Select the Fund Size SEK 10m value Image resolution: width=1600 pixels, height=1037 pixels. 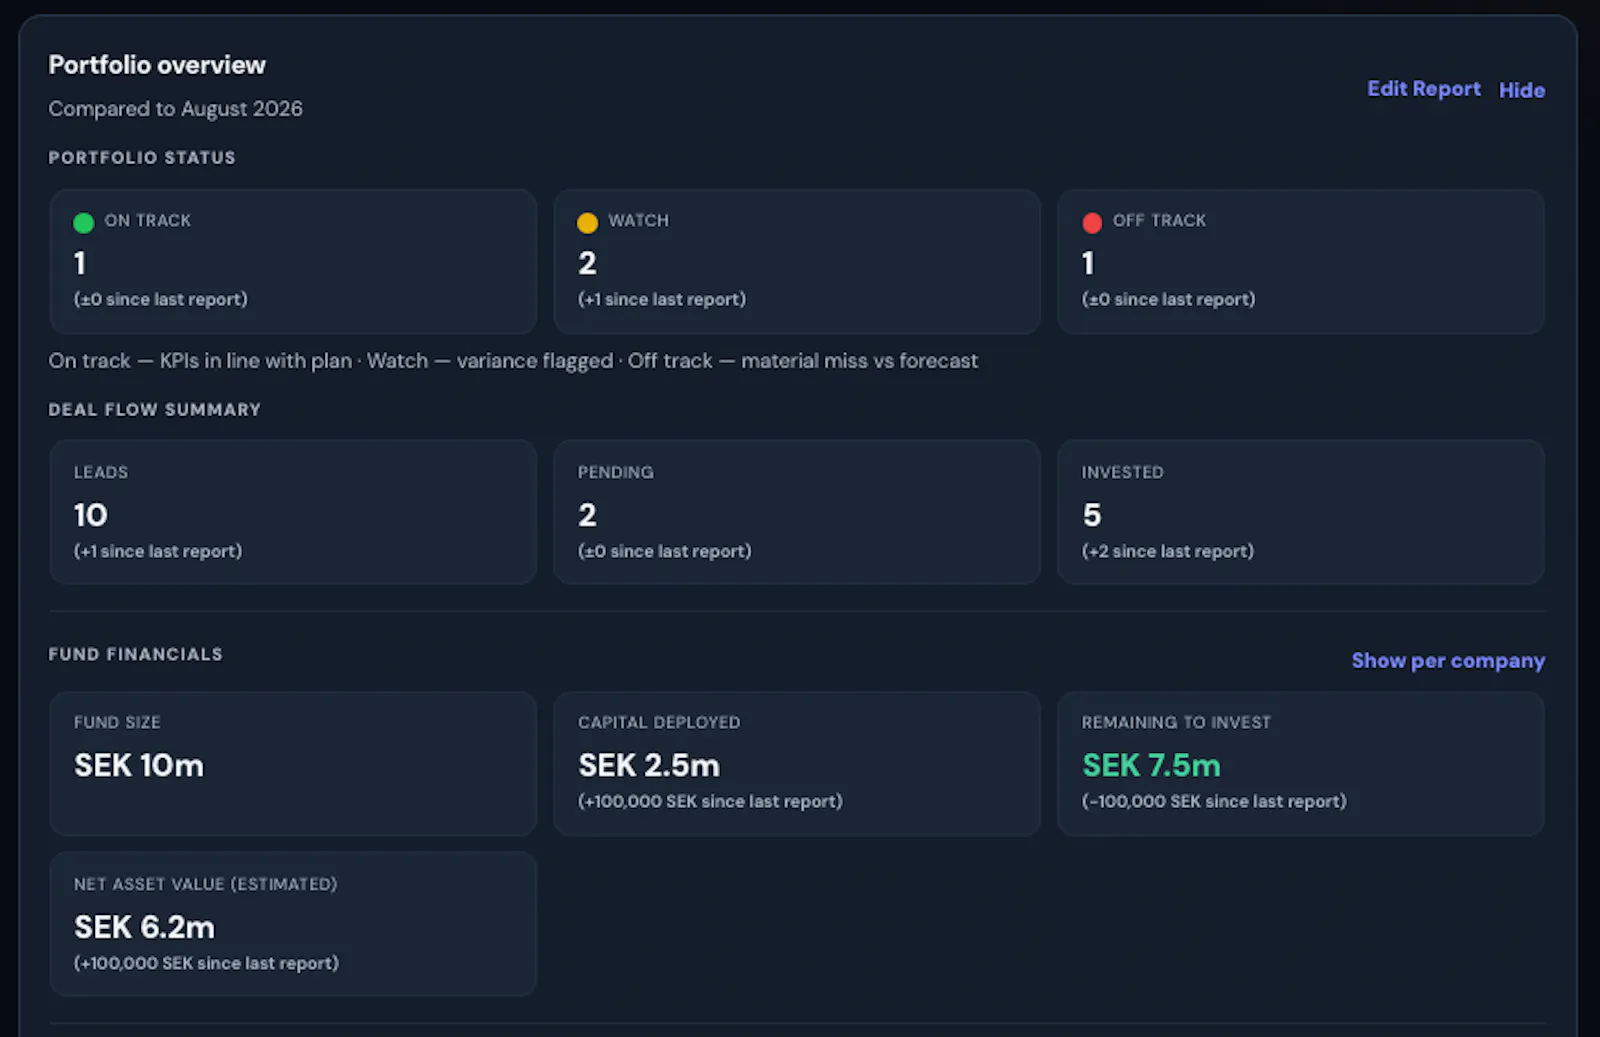tap(139, 765)
